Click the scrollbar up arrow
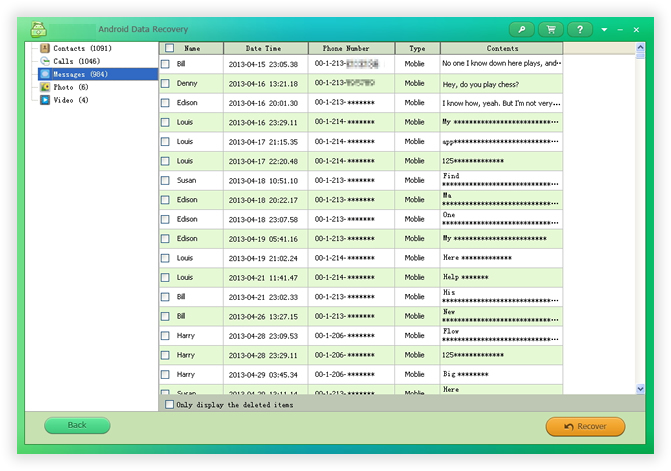The image size is (671, 471). (640, 47)
